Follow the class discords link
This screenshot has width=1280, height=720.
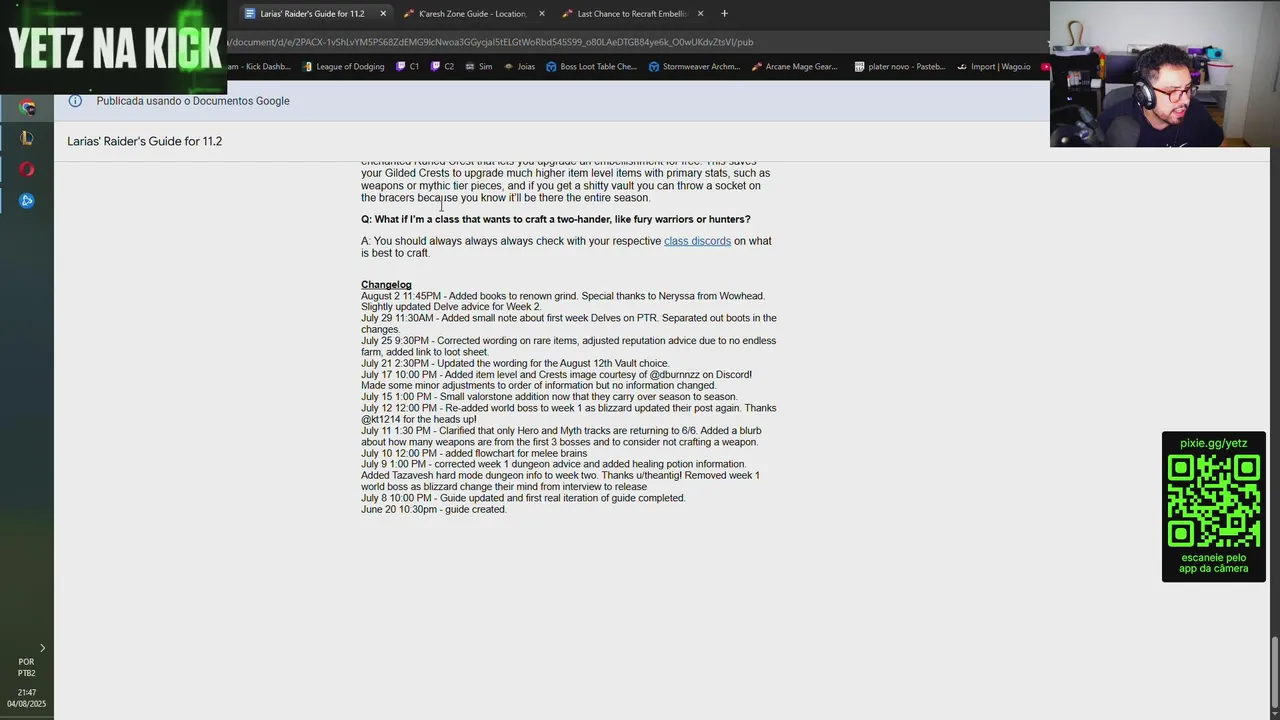697,241
